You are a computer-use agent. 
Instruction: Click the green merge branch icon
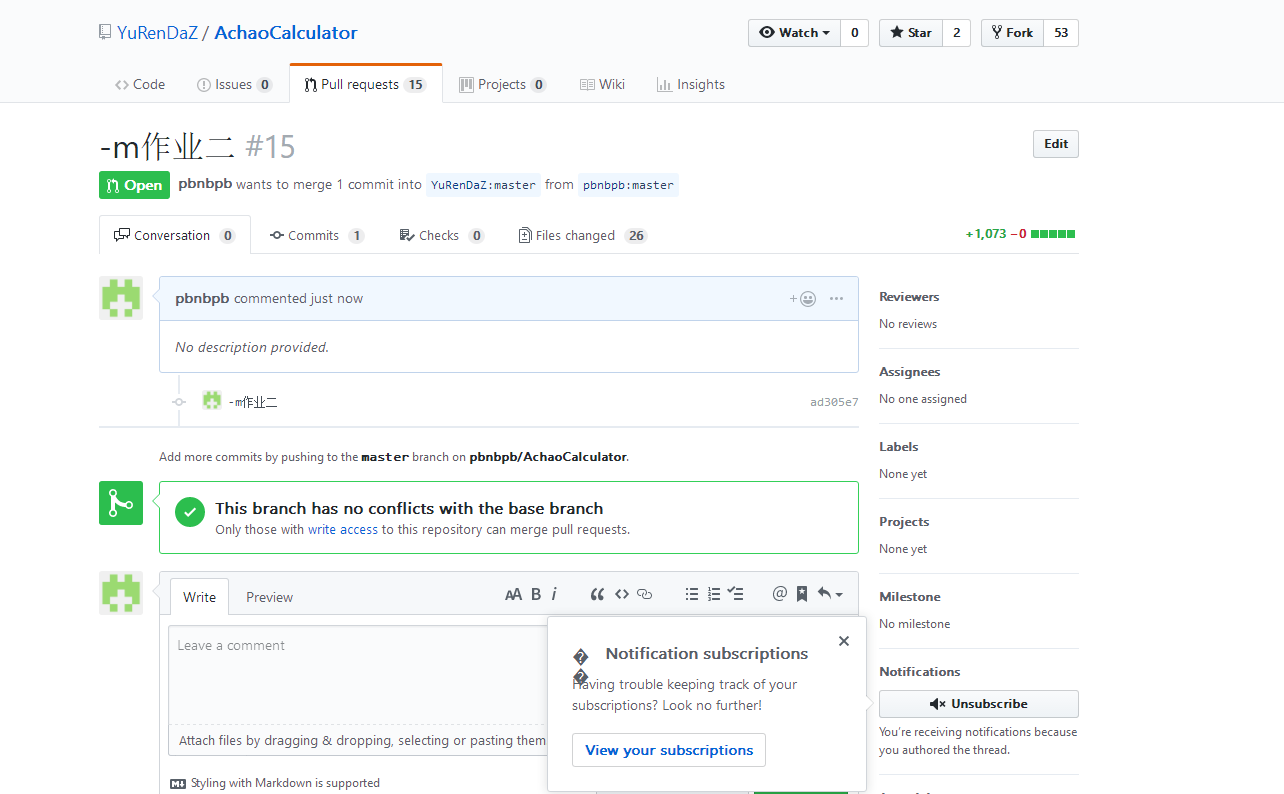coord(121,503)
